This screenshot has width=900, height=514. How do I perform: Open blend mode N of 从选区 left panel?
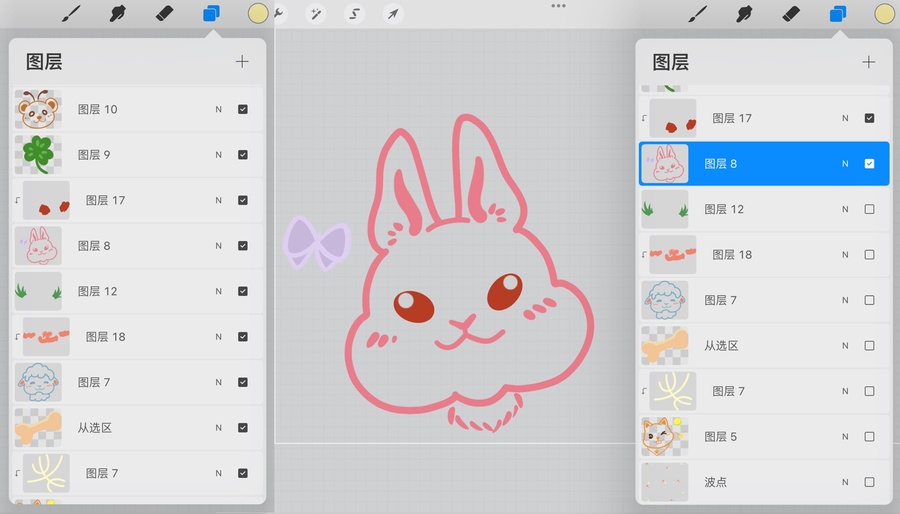pyautogui.click(x=219, y=428)
